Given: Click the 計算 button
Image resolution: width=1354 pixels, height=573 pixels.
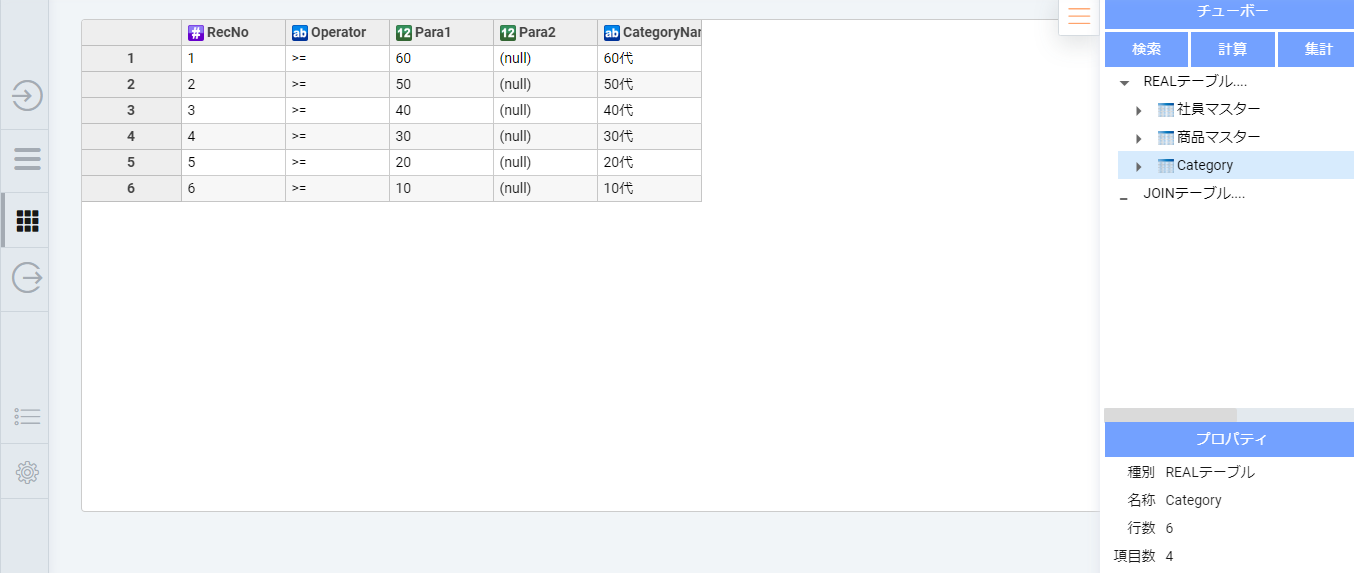Looking at the screenshot, I should click(1232, 49).
